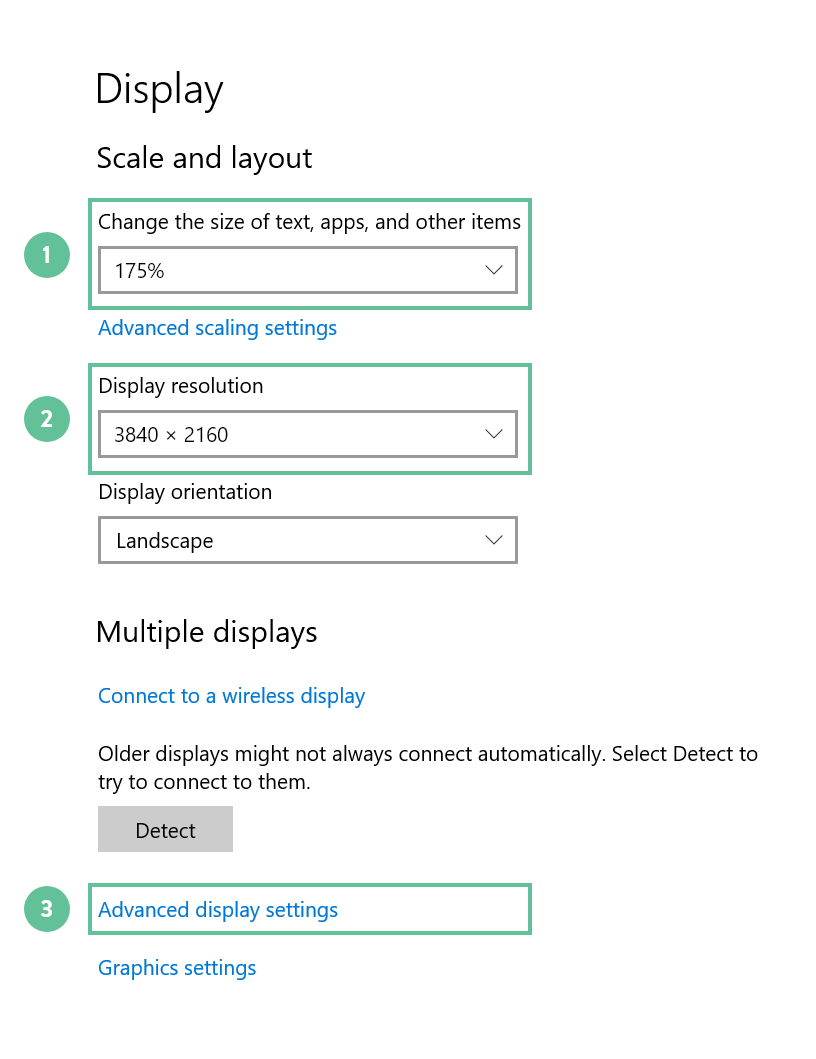816x1059 pixels.
Task: Expand the dropdown showing Landscape
Action: click(307, 540)
